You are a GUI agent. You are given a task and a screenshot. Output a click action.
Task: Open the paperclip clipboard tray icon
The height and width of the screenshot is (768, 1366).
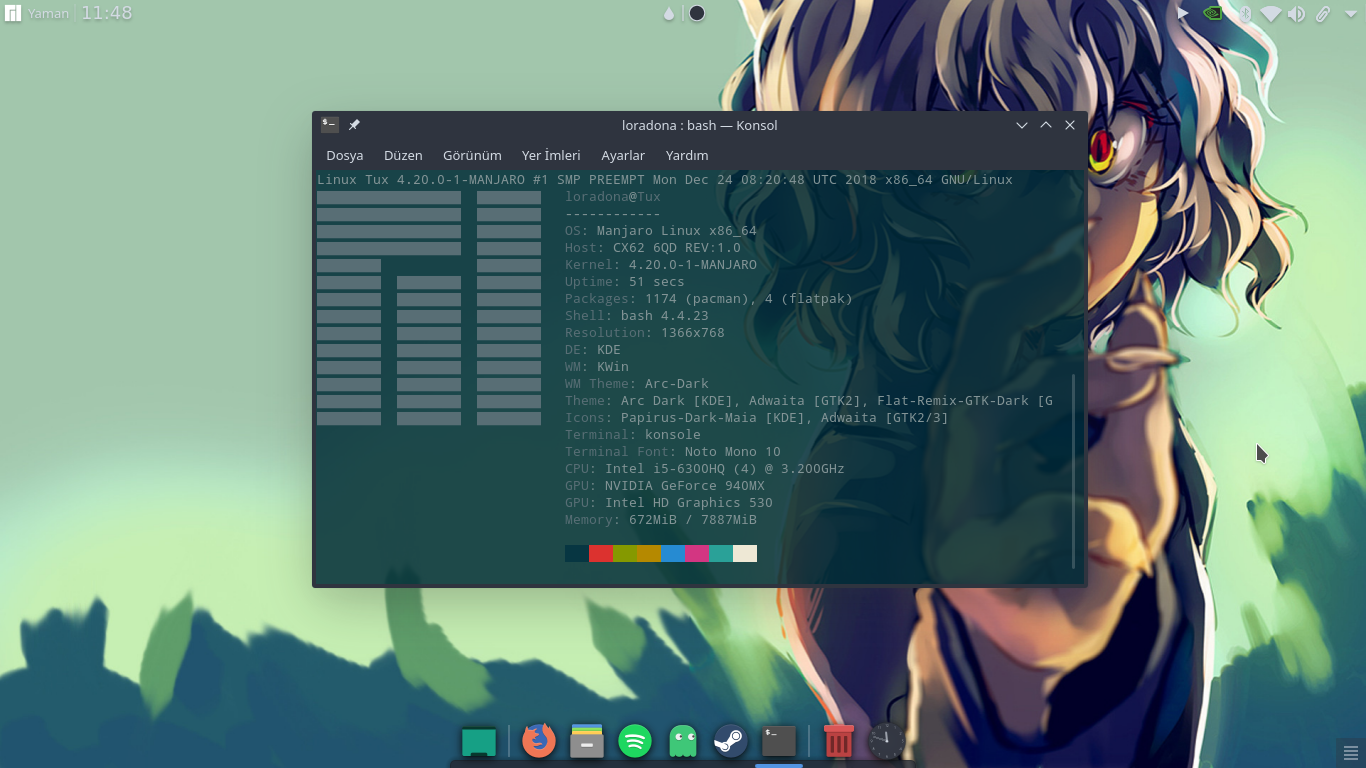[x=1323, y=14]
